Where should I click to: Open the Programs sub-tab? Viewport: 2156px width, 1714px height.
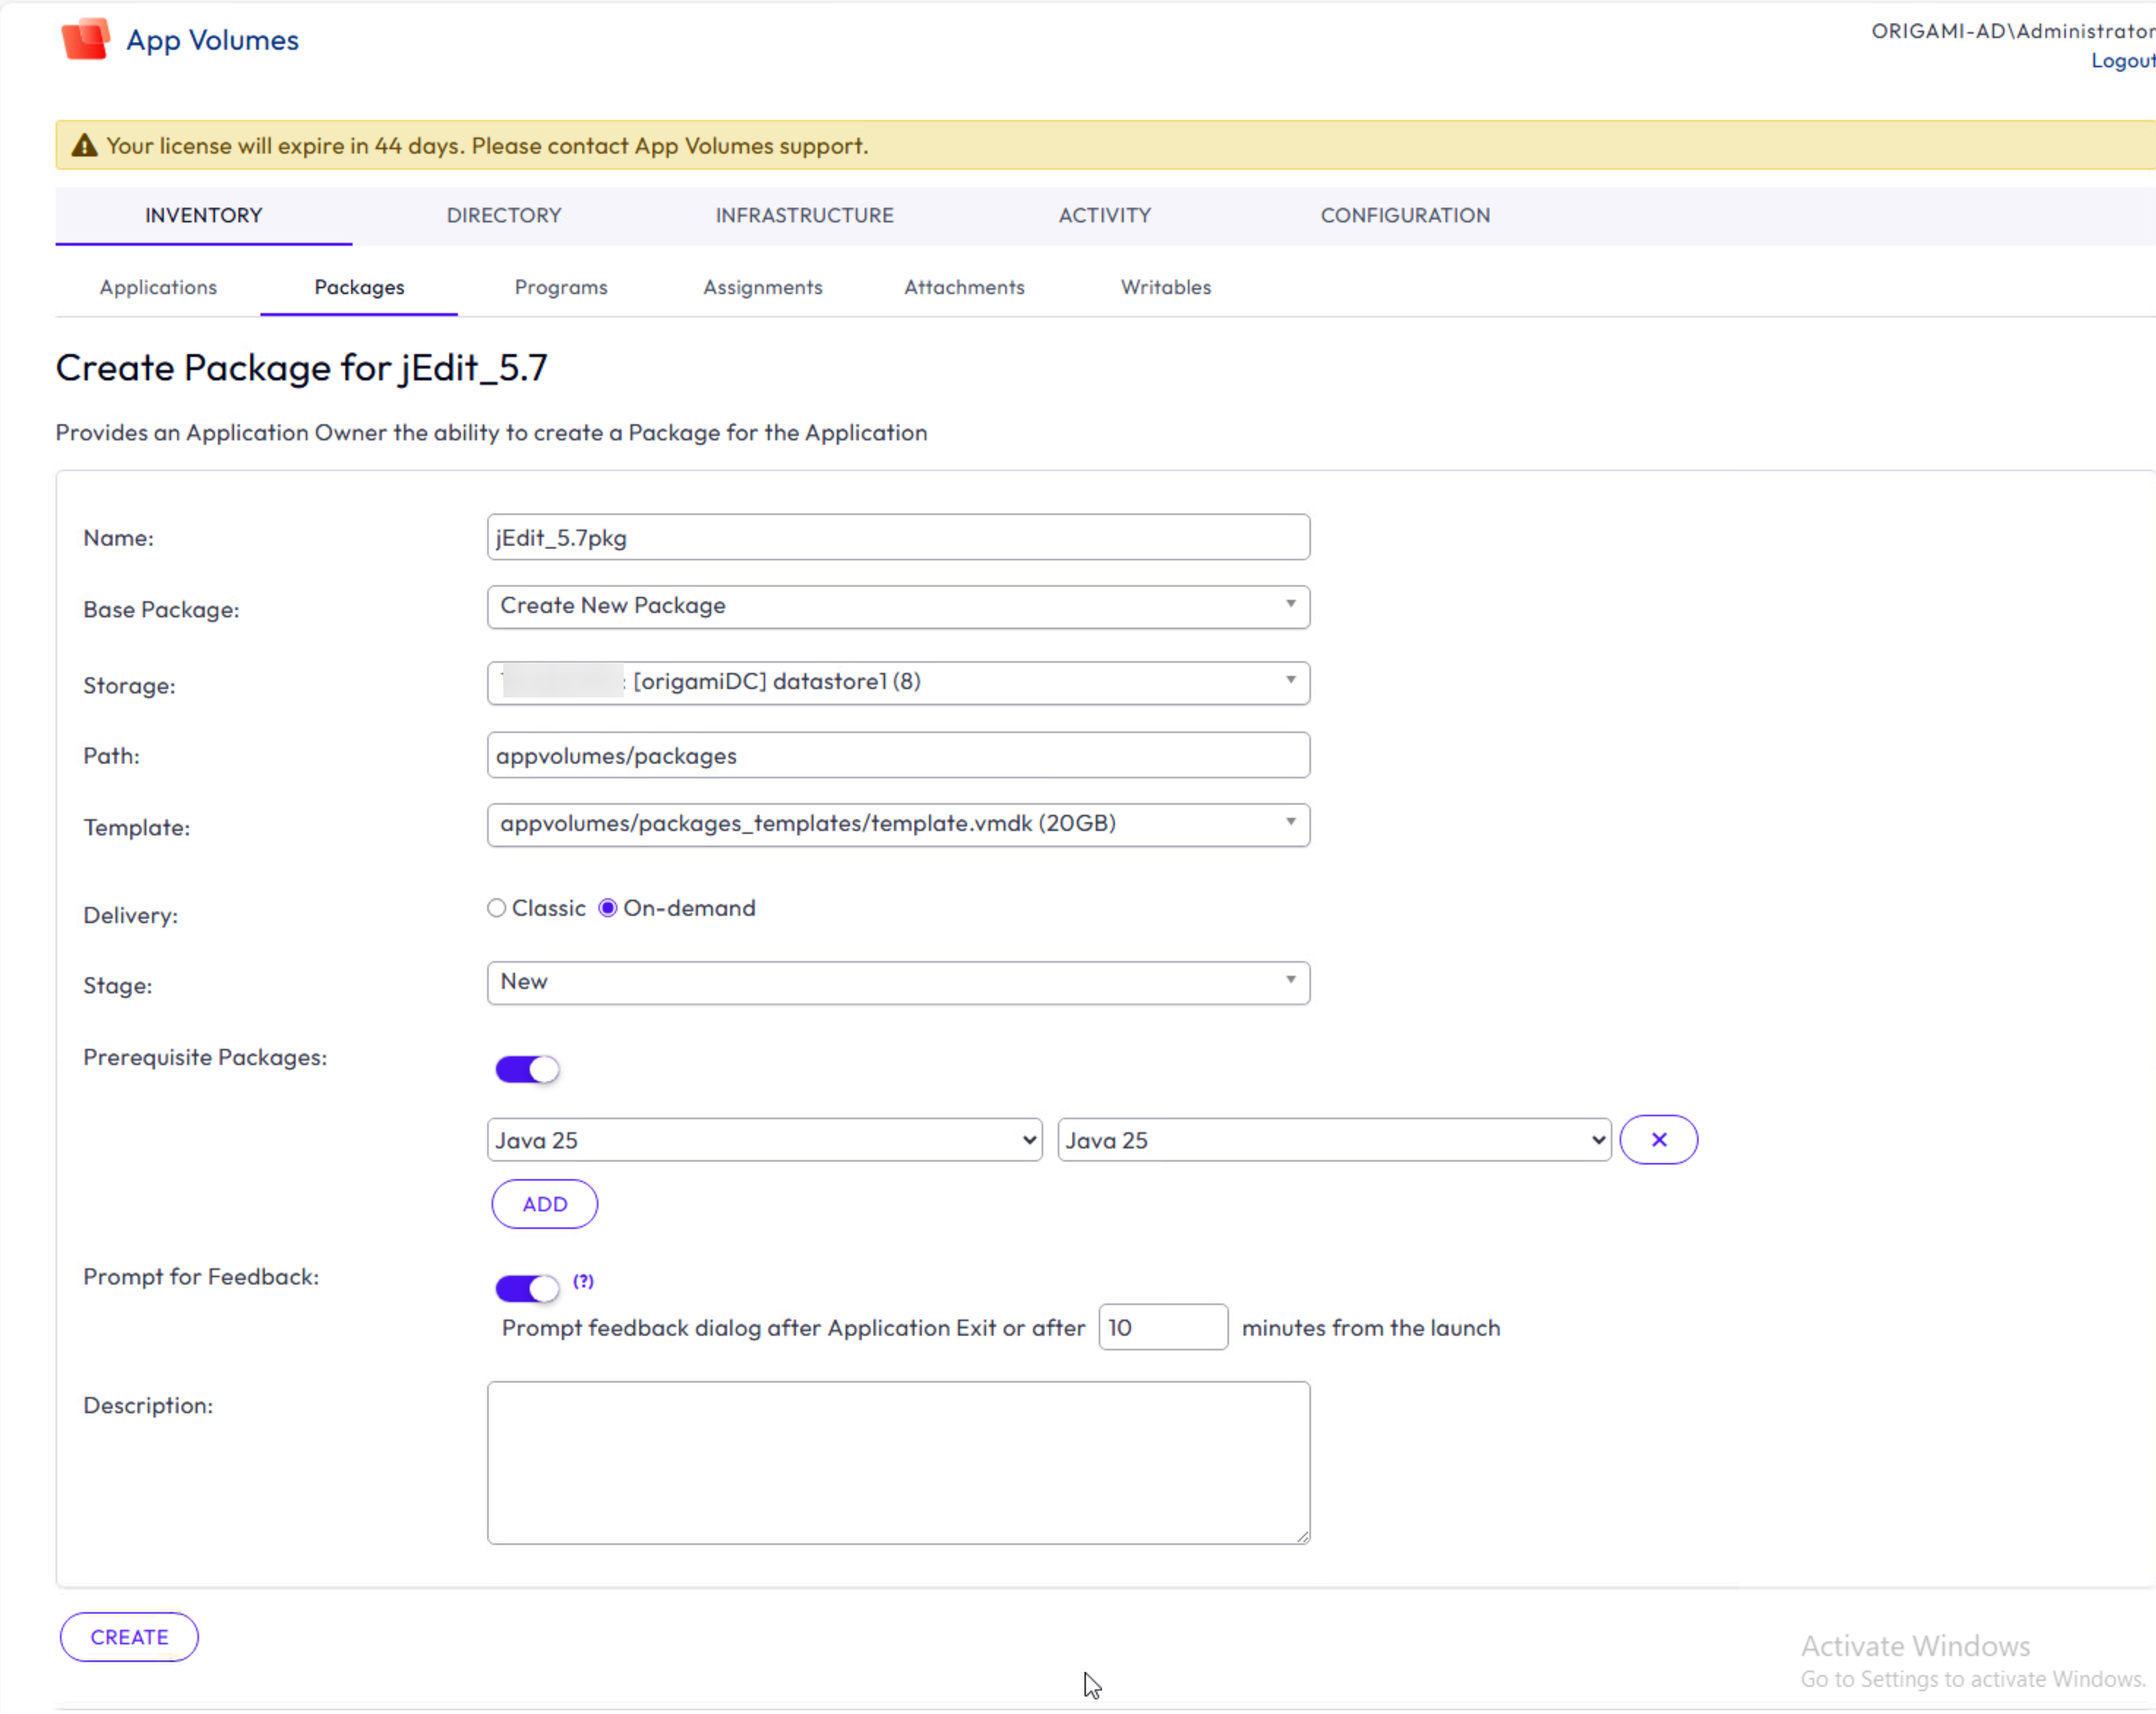(x=561, y=287)
